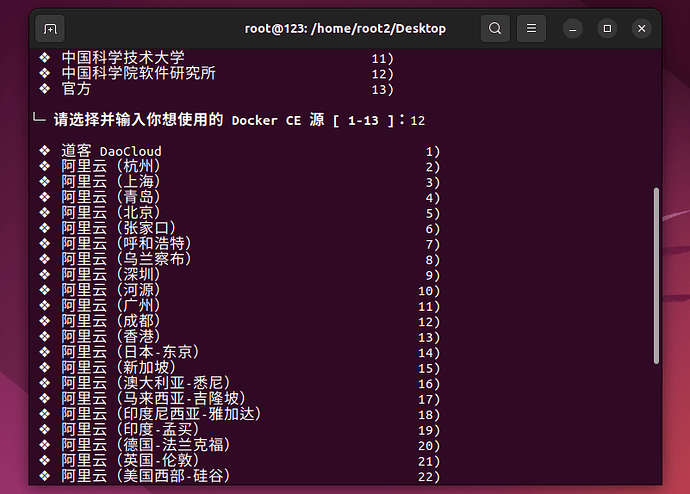Click number 14) beside 日本-东京
The height and width of the screenshot is (494, 690).
(x=429, y=353)
